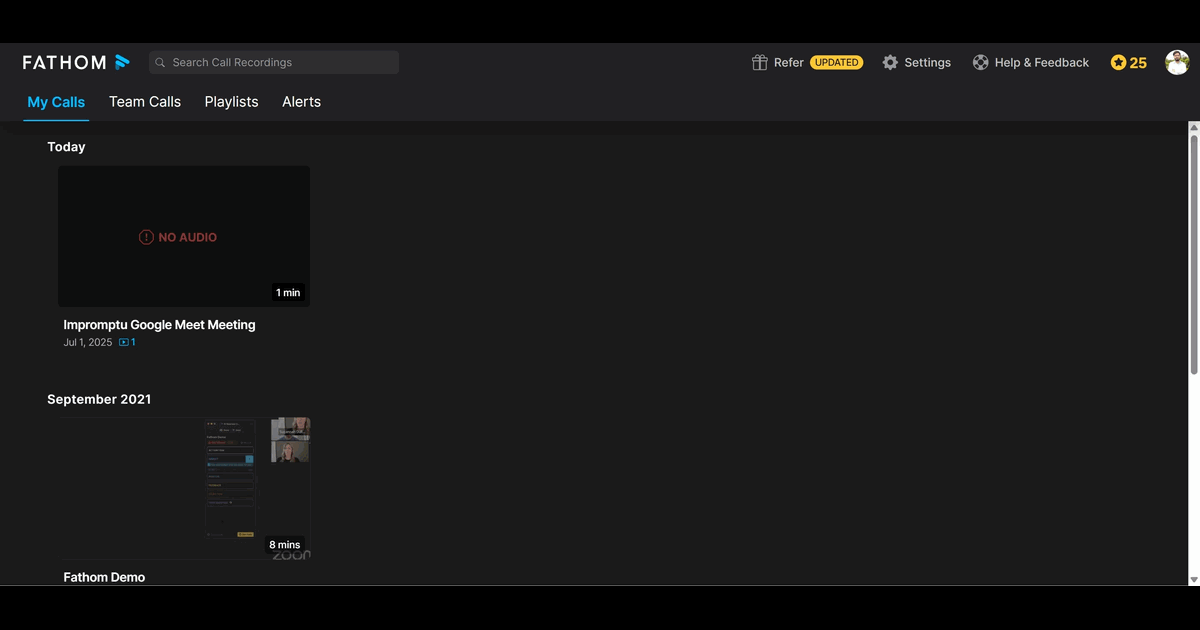Click the Refer gift icon
Image resolution: width=1200 pixels, height=630 pixels.
point(760,62)
